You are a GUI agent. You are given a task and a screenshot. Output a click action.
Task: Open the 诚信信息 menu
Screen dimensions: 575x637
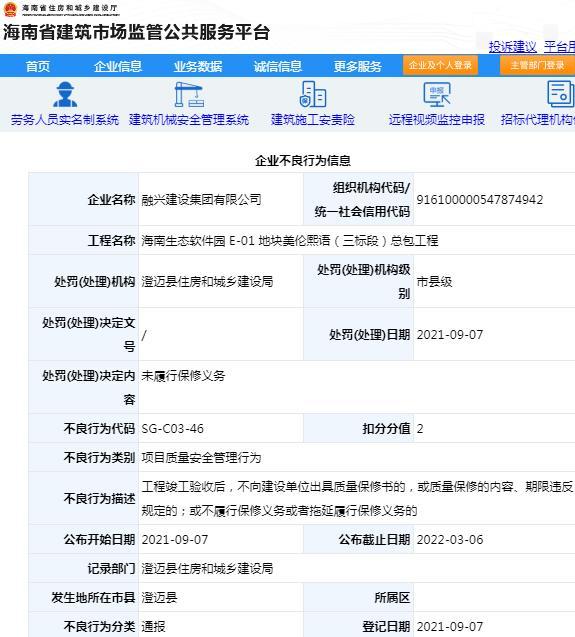[x=278, y=66]
